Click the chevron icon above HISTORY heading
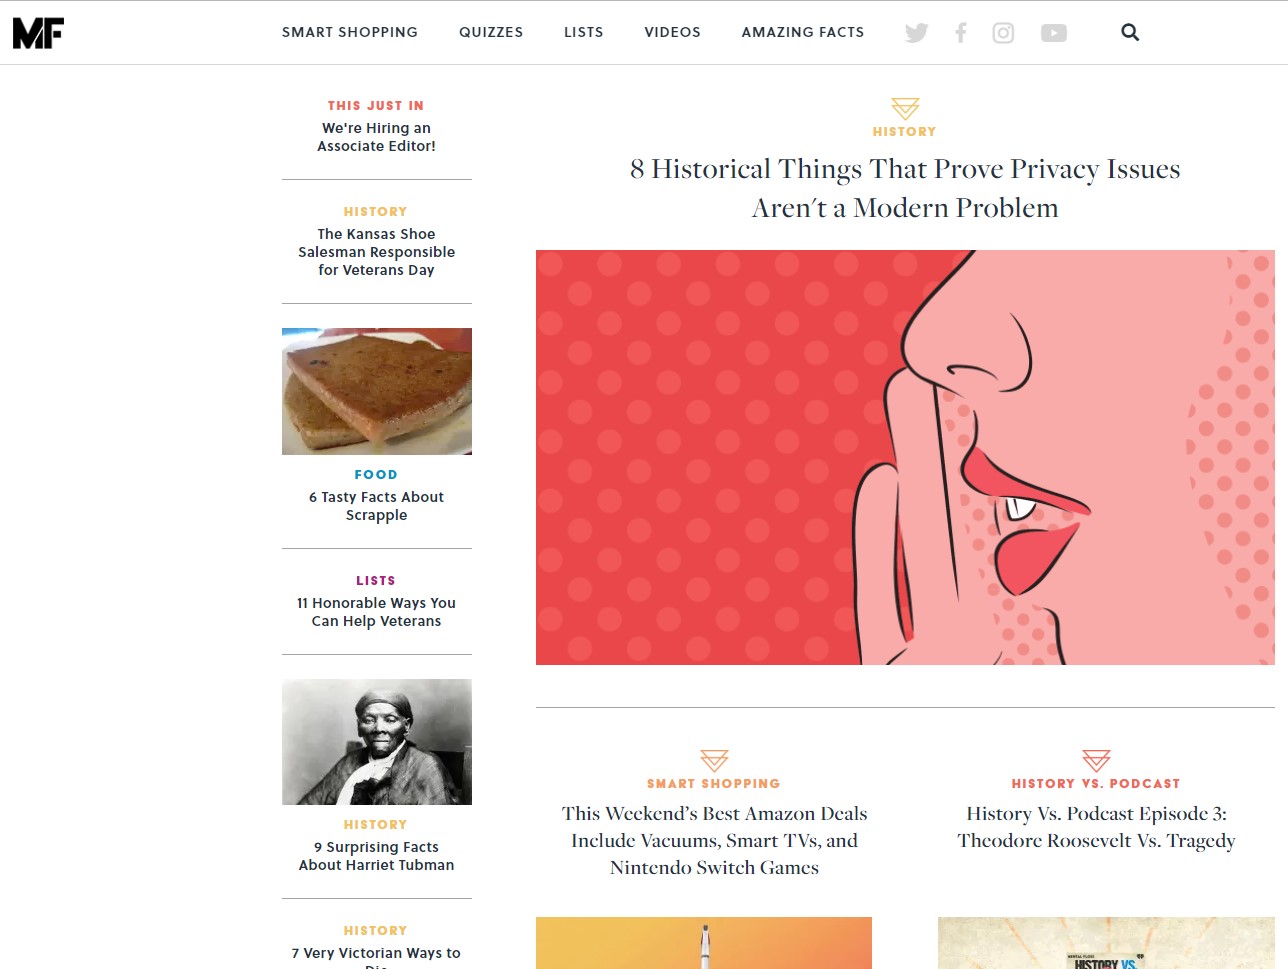The width and height of the screenshot is (1288, 969). coord(904,108)
